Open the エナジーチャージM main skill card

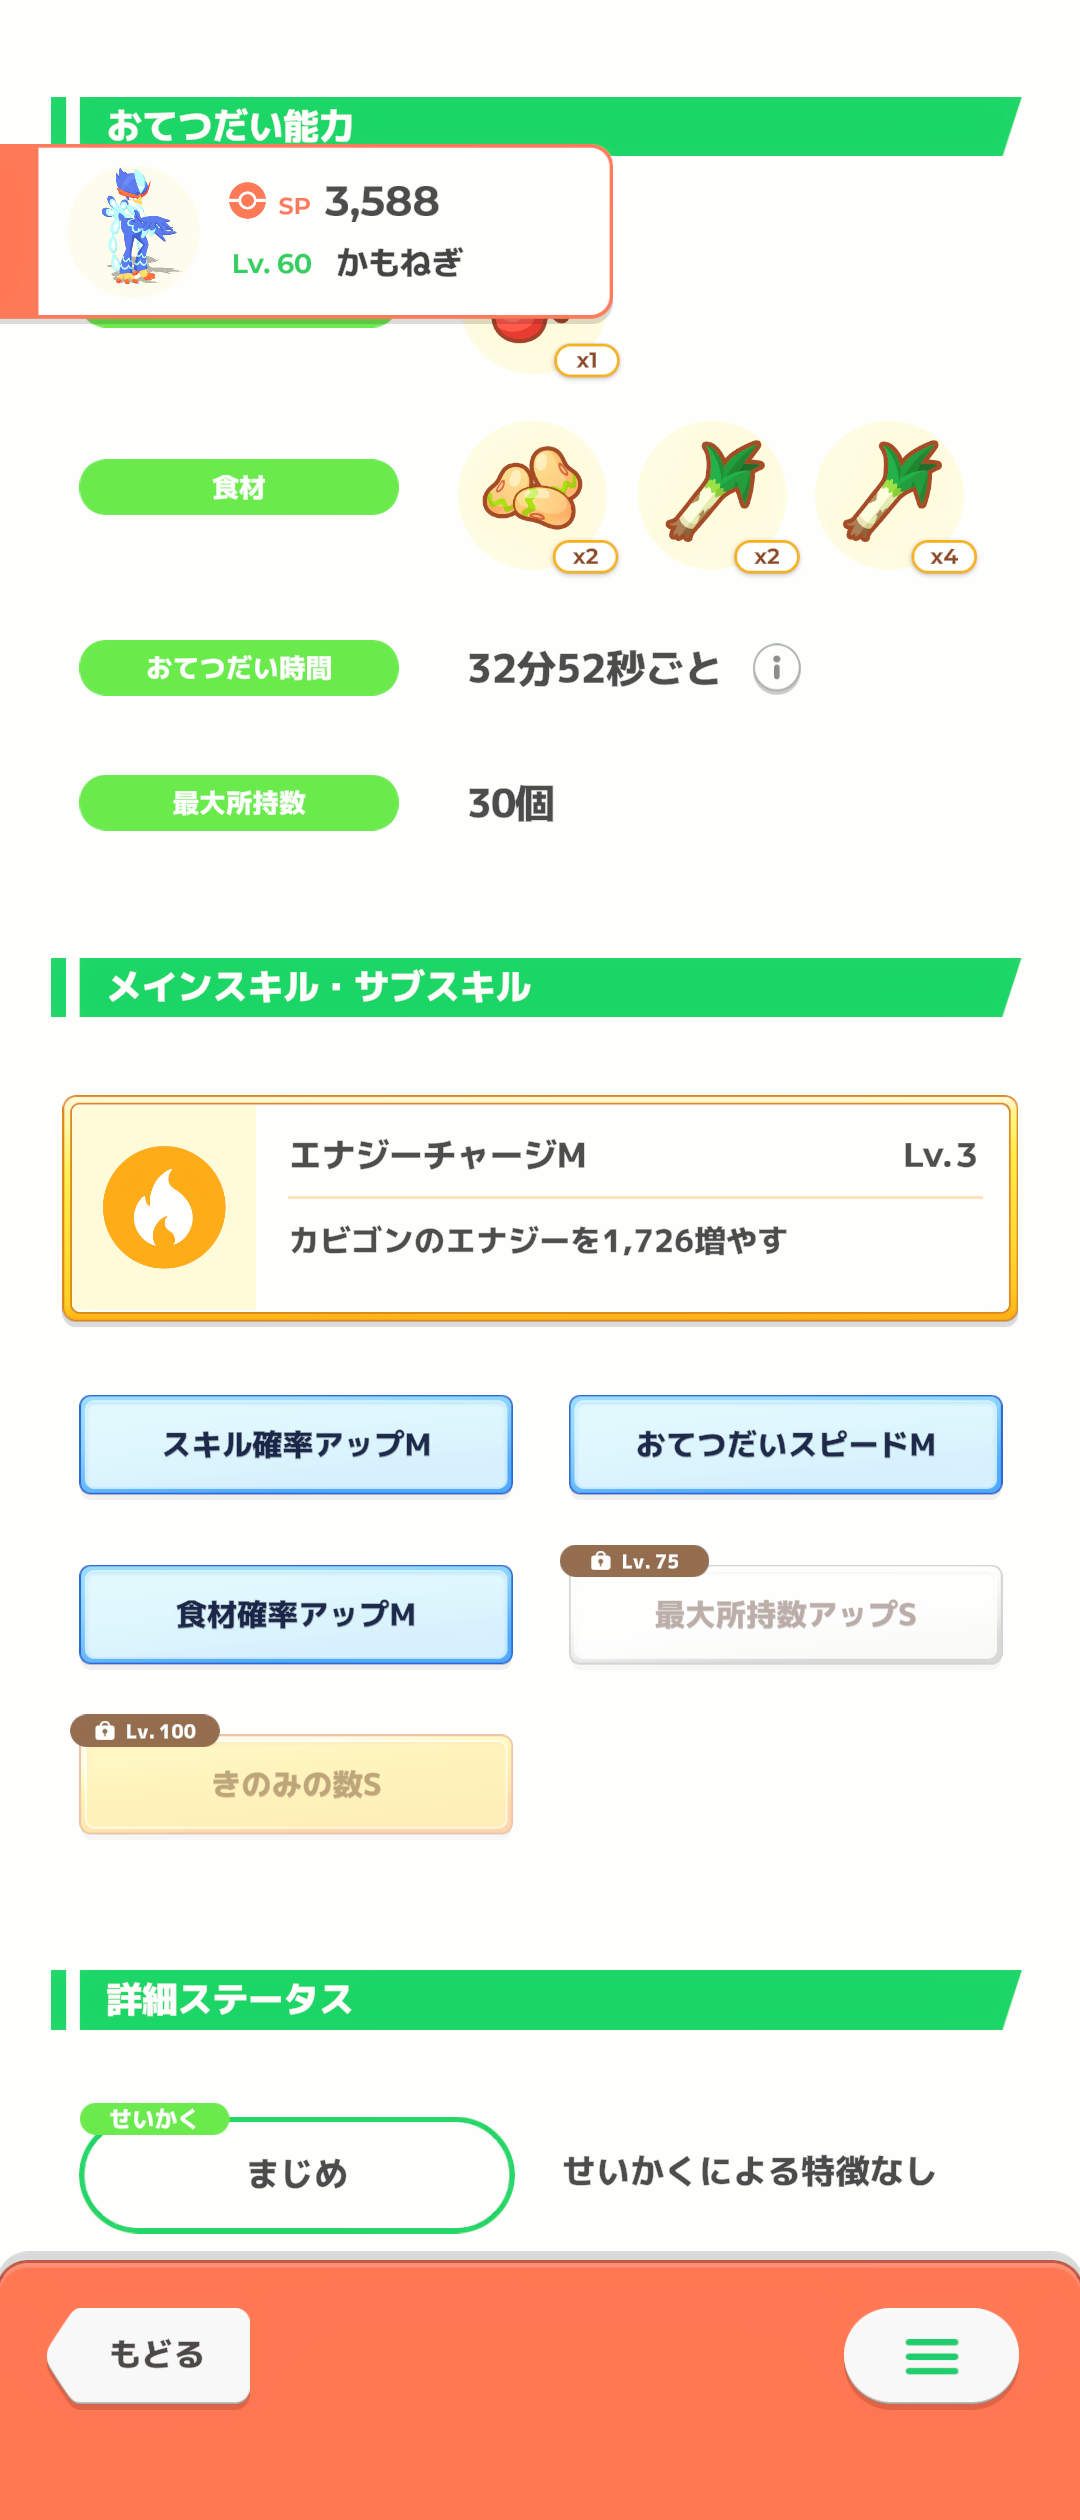click(540, 1208)
